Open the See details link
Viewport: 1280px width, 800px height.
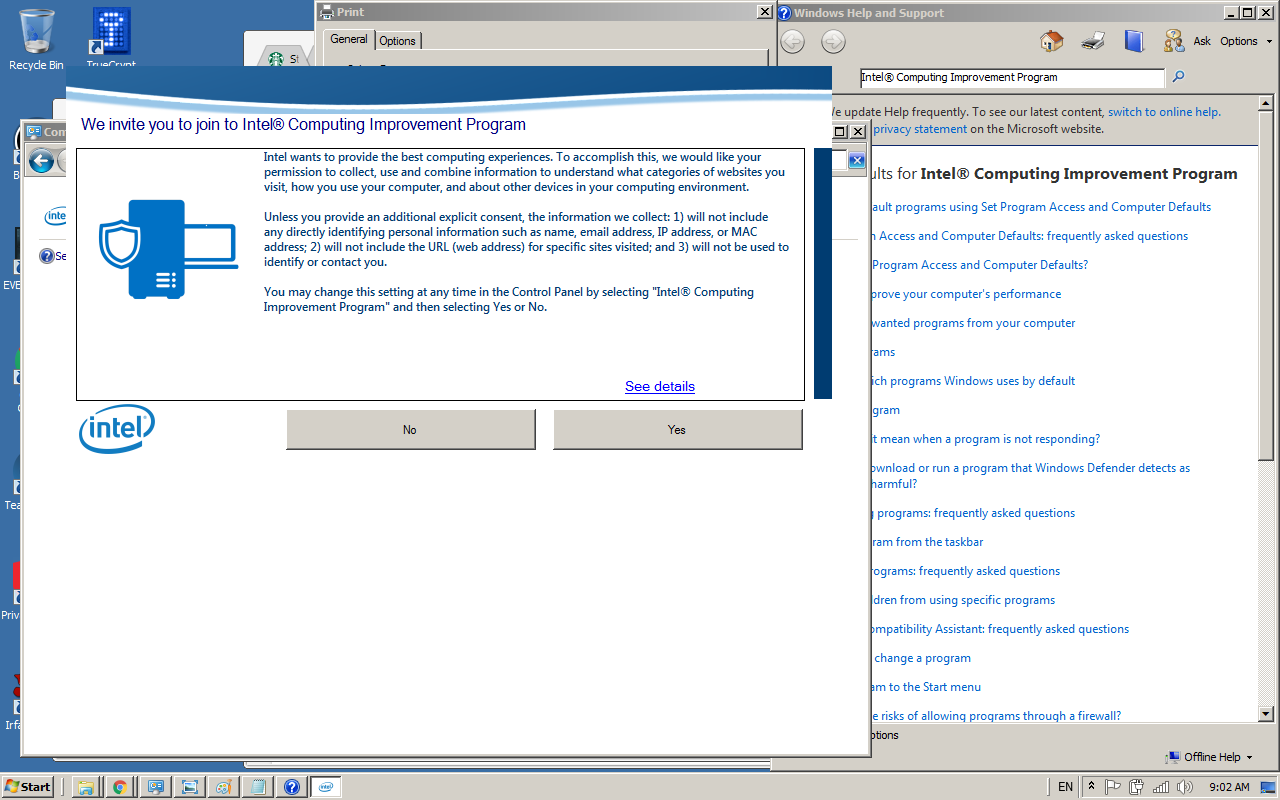click(660, 386)
